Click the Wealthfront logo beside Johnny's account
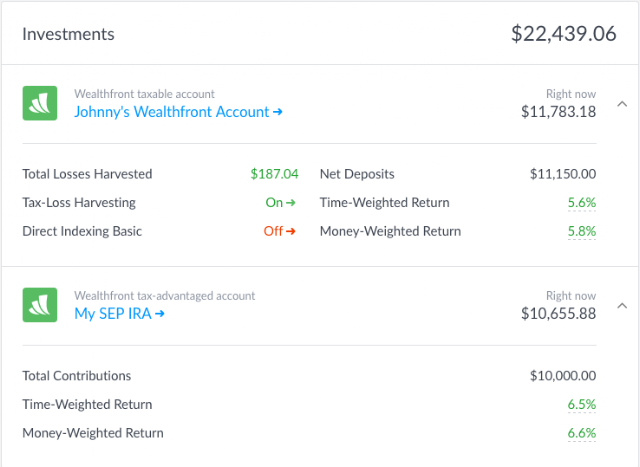Screen dimensions: 640x467 pos(40,103)
